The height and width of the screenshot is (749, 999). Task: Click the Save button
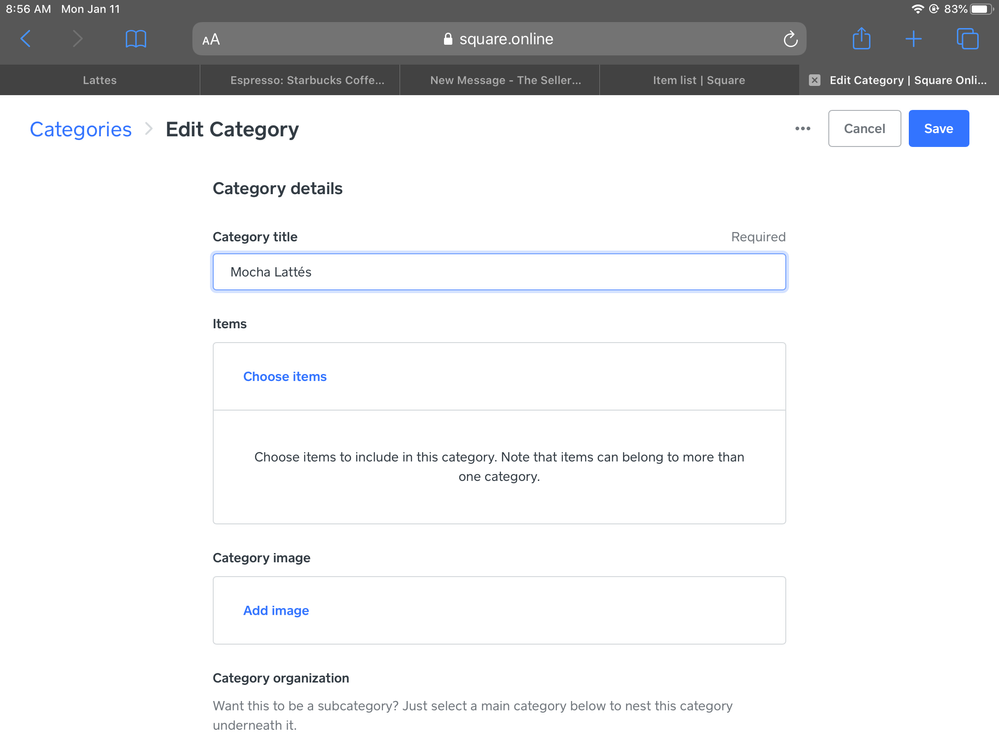[x=938, y=129]
